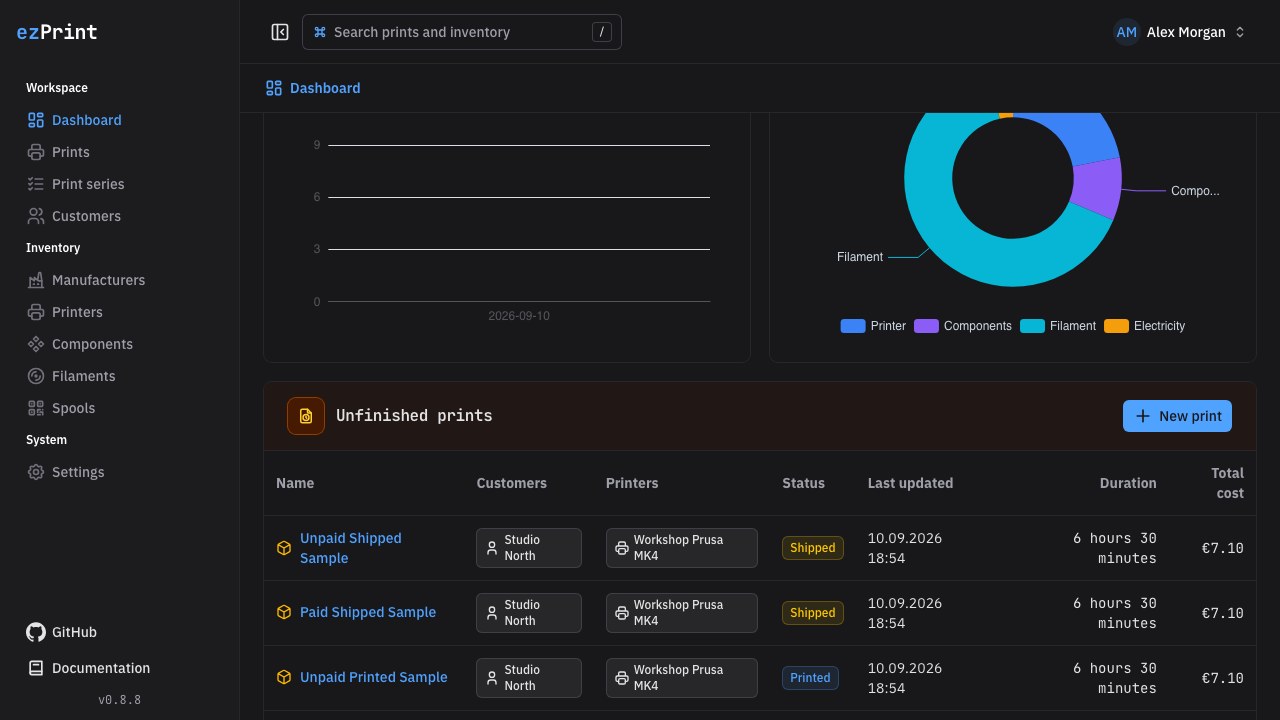This screenshot has width=1280, height=720.
Task: Open the Unpaid Shipped Sample link
Action: tap(351, 548)
